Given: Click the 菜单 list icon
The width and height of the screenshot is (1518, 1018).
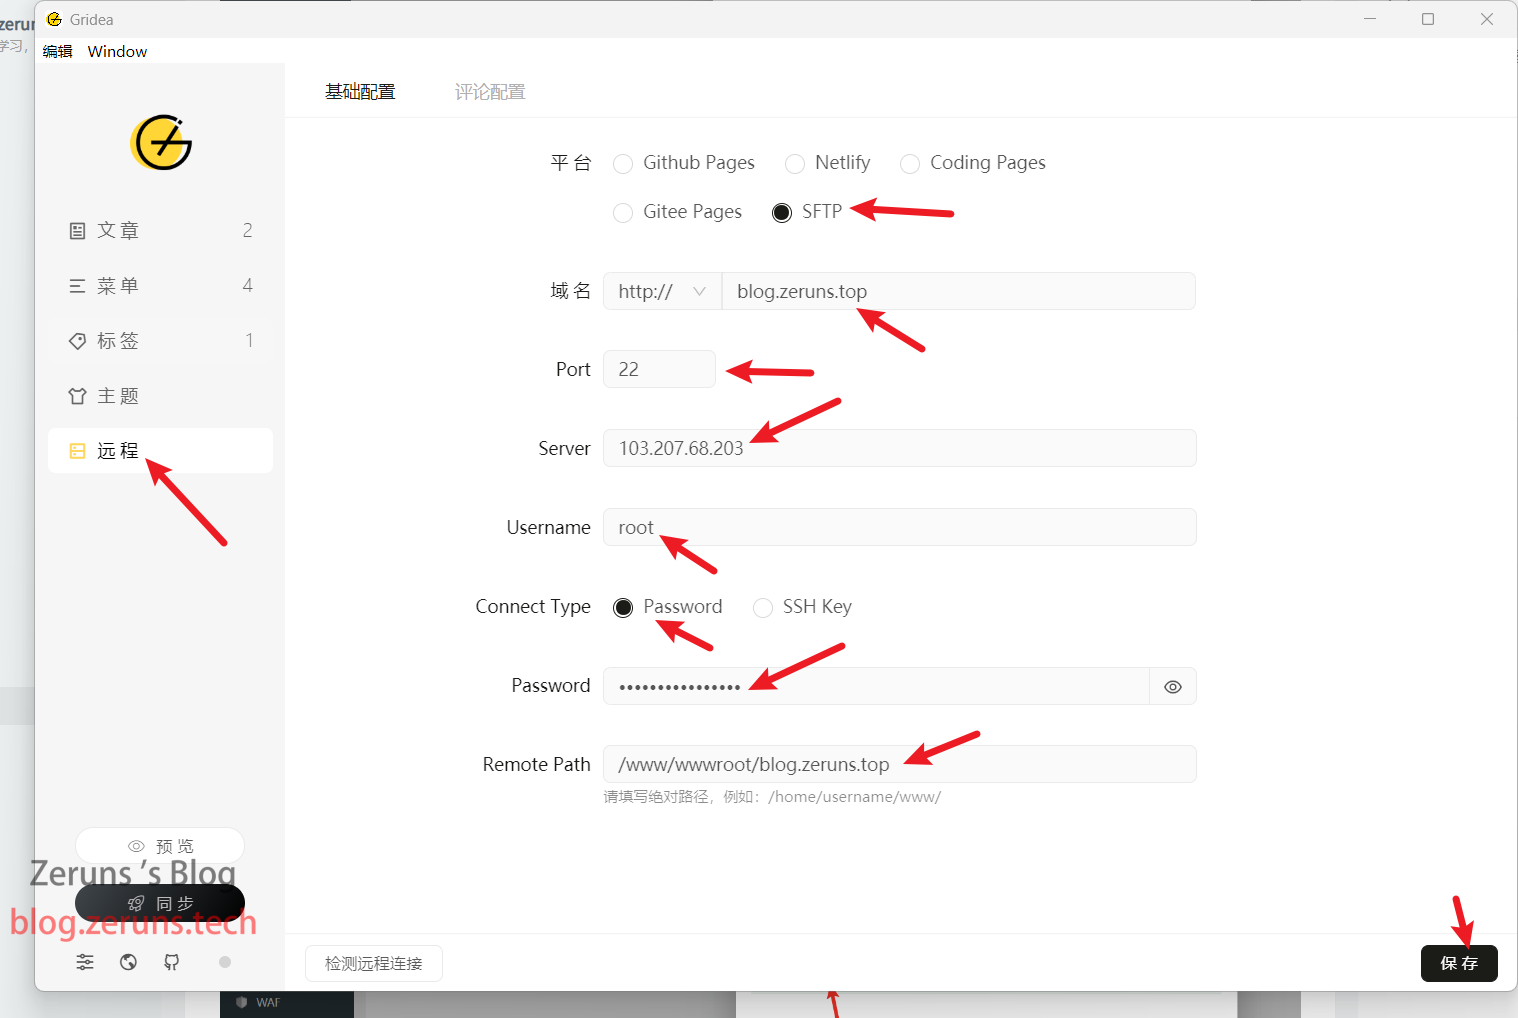Looking at the screenshot, I should [x=77, y=286].
